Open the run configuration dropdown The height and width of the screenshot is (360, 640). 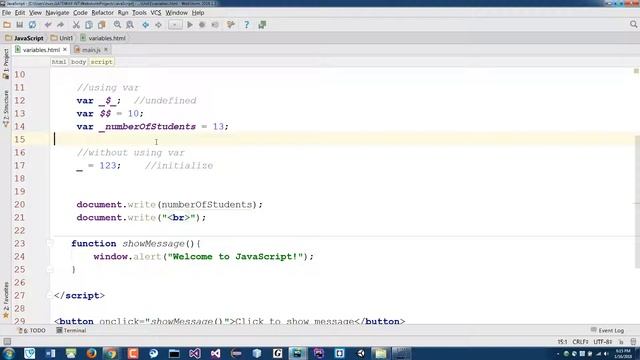[175, 25]
